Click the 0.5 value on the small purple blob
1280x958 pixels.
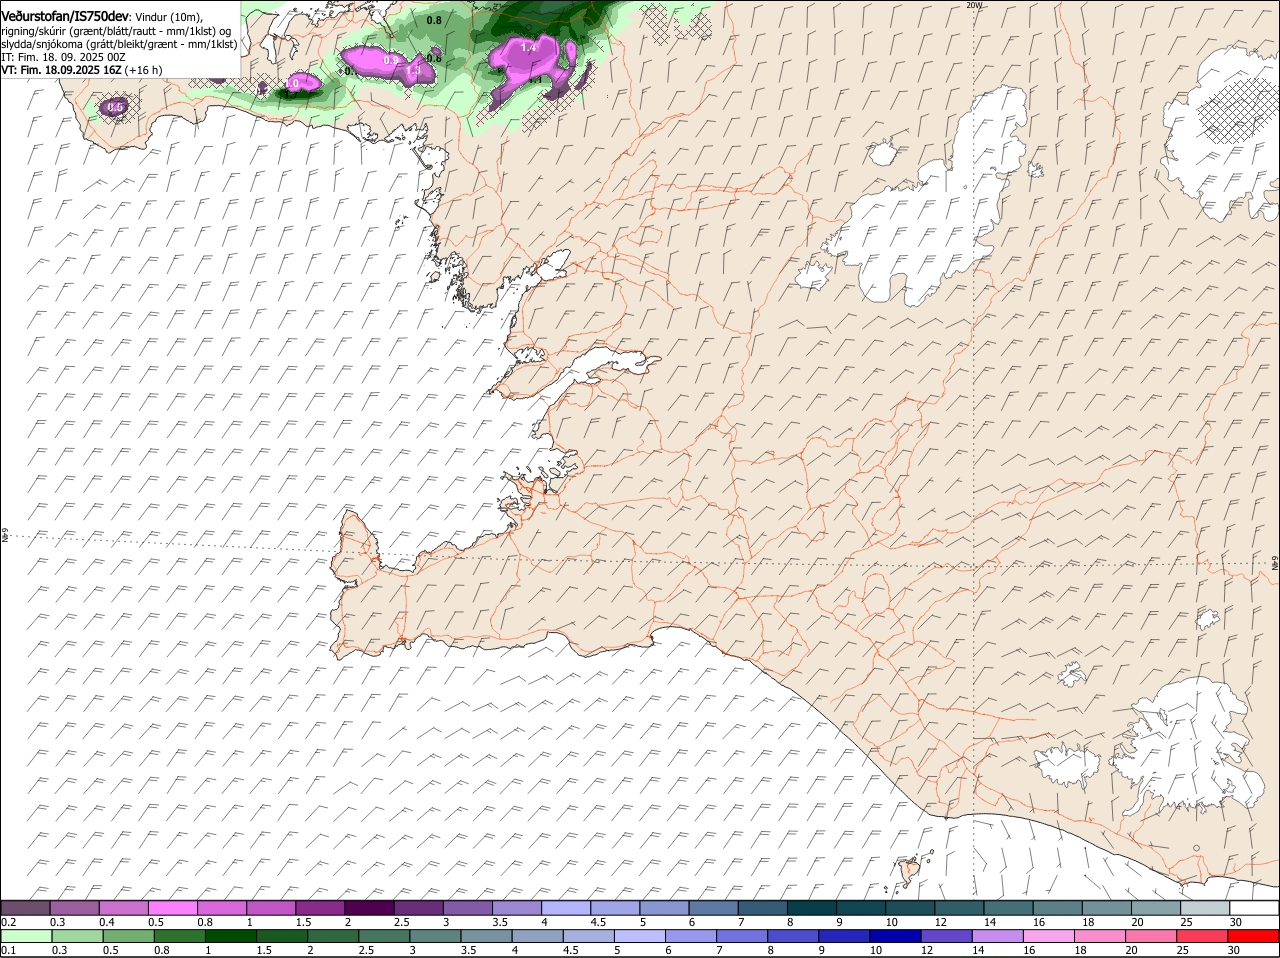tap(115, 107)
